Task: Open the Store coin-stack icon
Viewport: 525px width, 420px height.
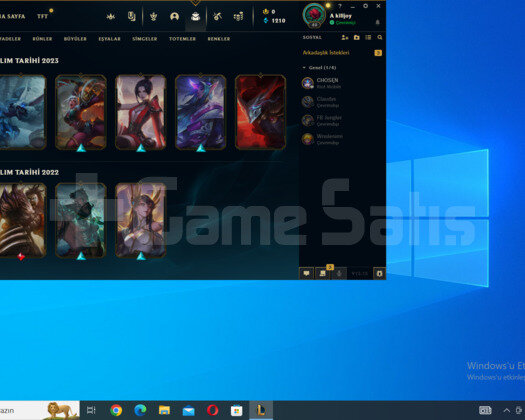Action: coord(238,16)
